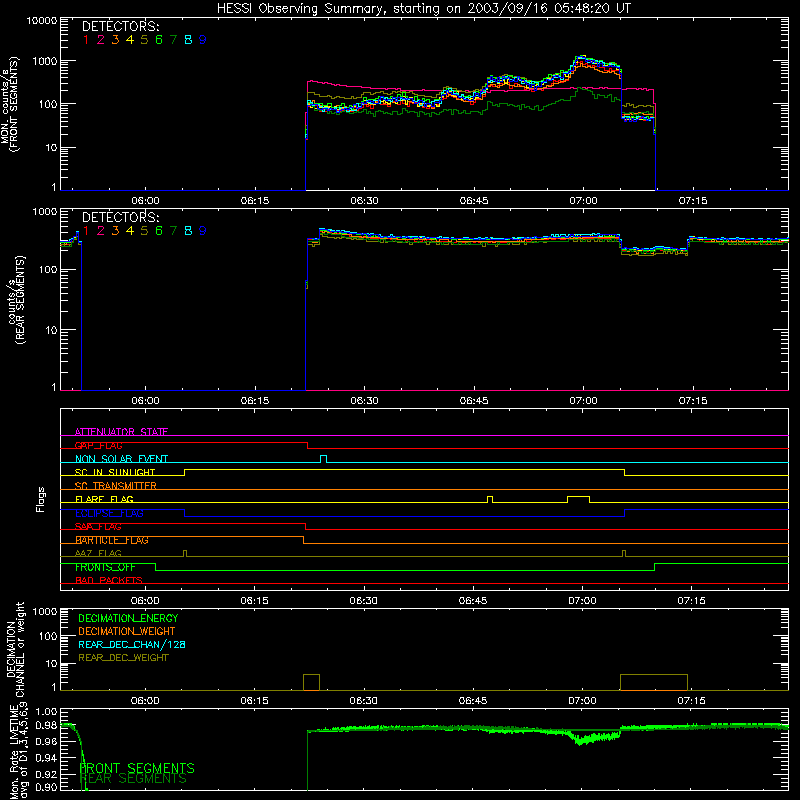Viewport: 800px width, 800px height.
Task: Click the SAA_FLAG label
Action: (x=98, y=527)
